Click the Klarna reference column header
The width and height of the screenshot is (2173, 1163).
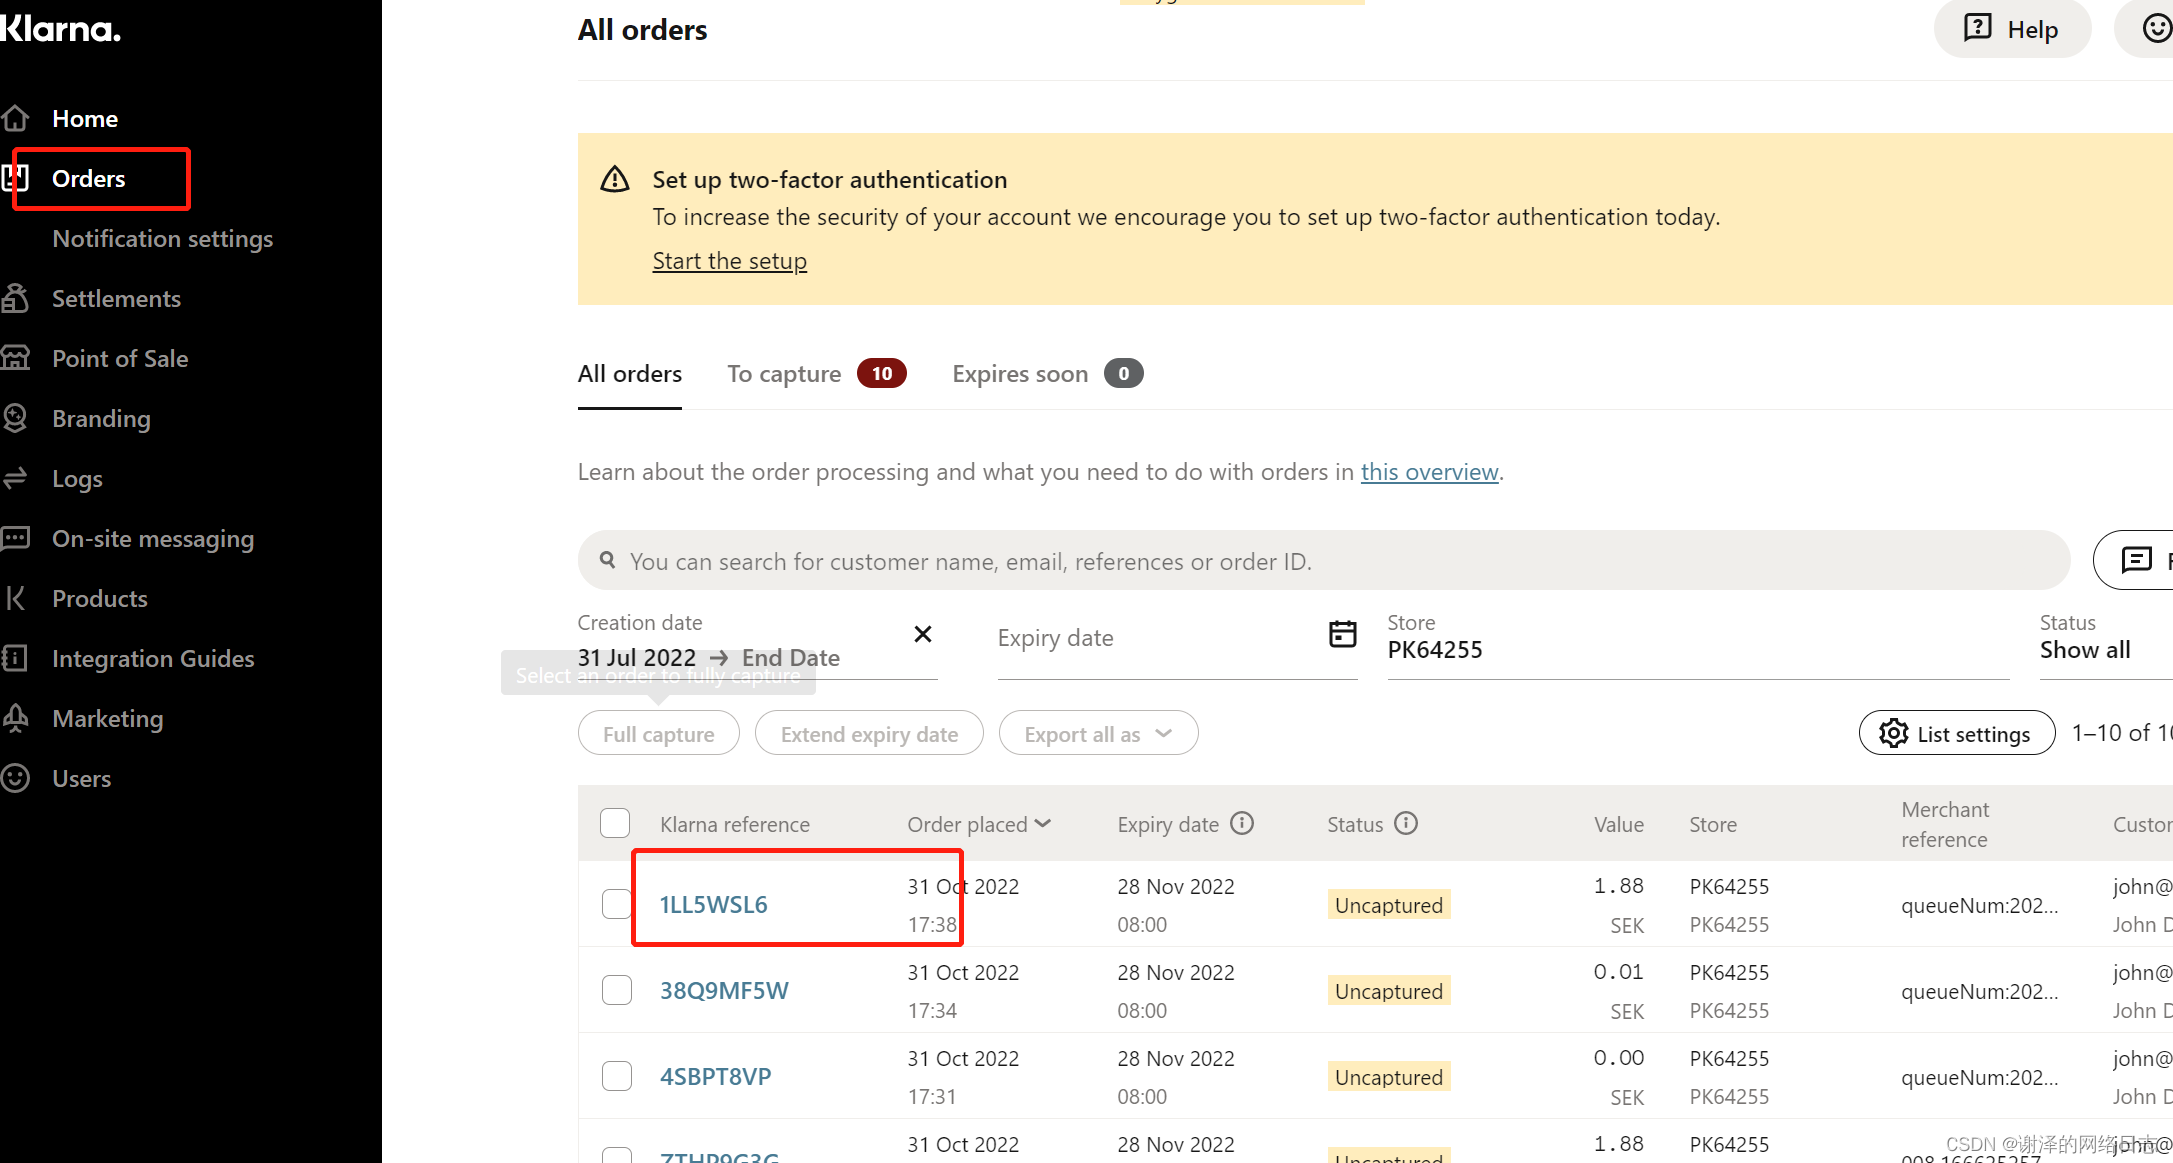pyautogui.click(x=735, y=825)
